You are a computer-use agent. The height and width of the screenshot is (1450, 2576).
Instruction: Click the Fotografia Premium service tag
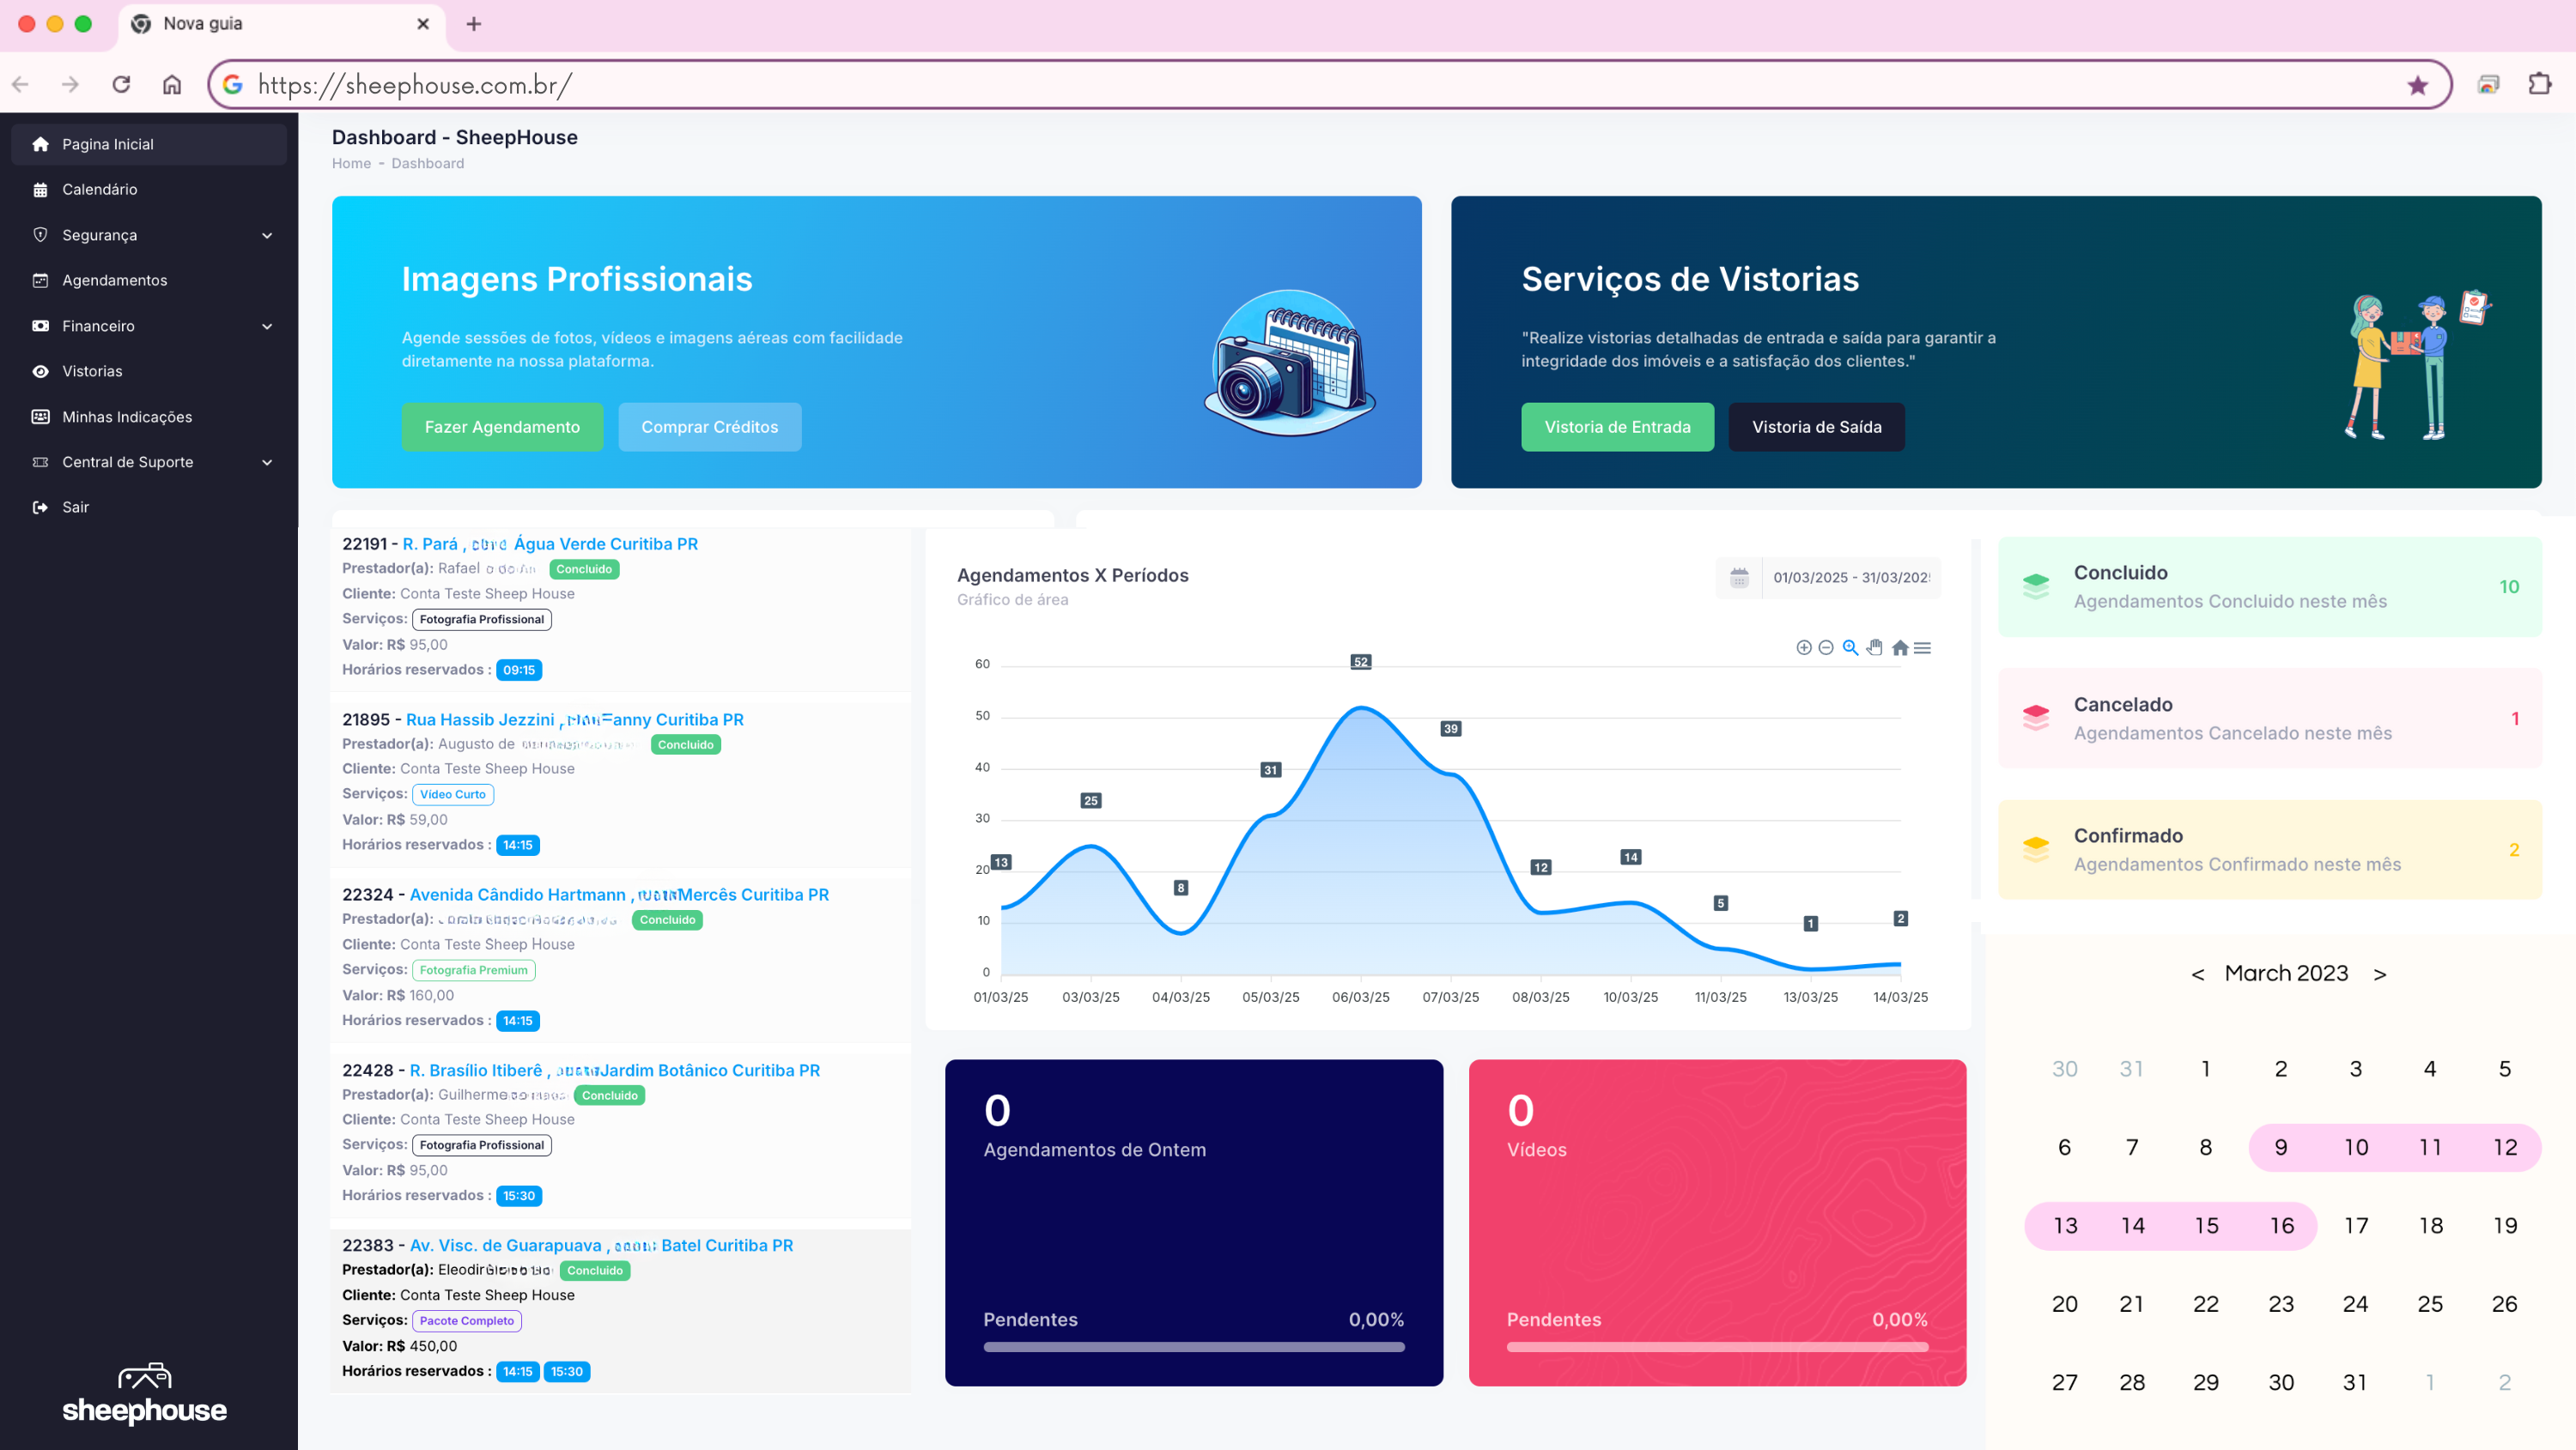tap(474, 970)
